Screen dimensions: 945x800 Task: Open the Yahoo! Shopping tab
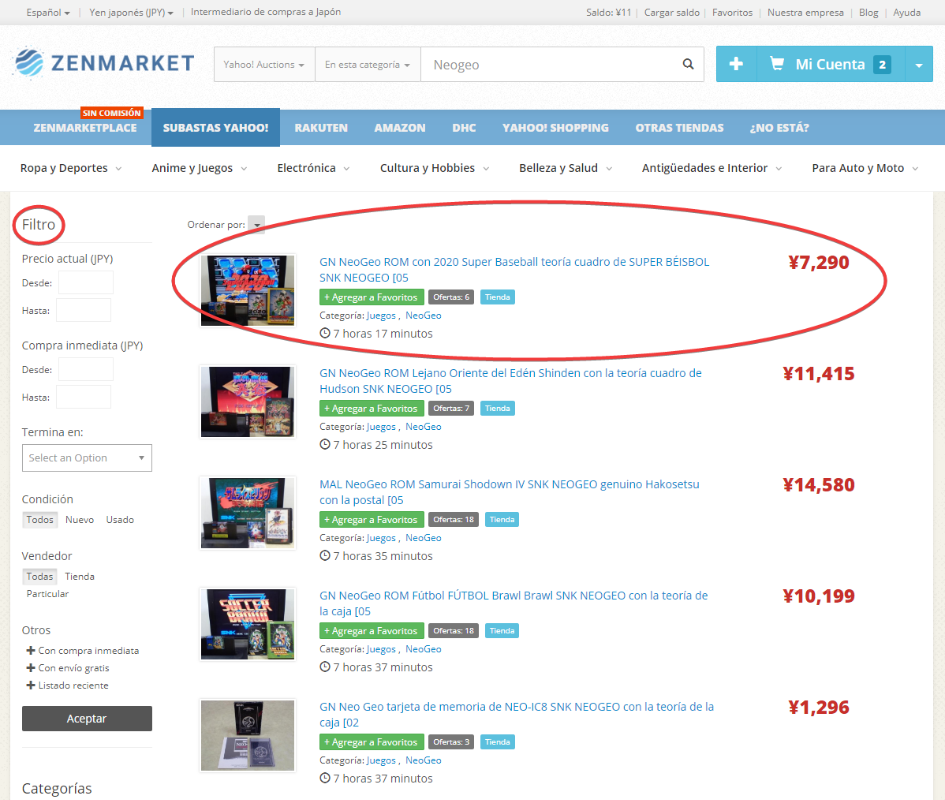click(556, 128)
